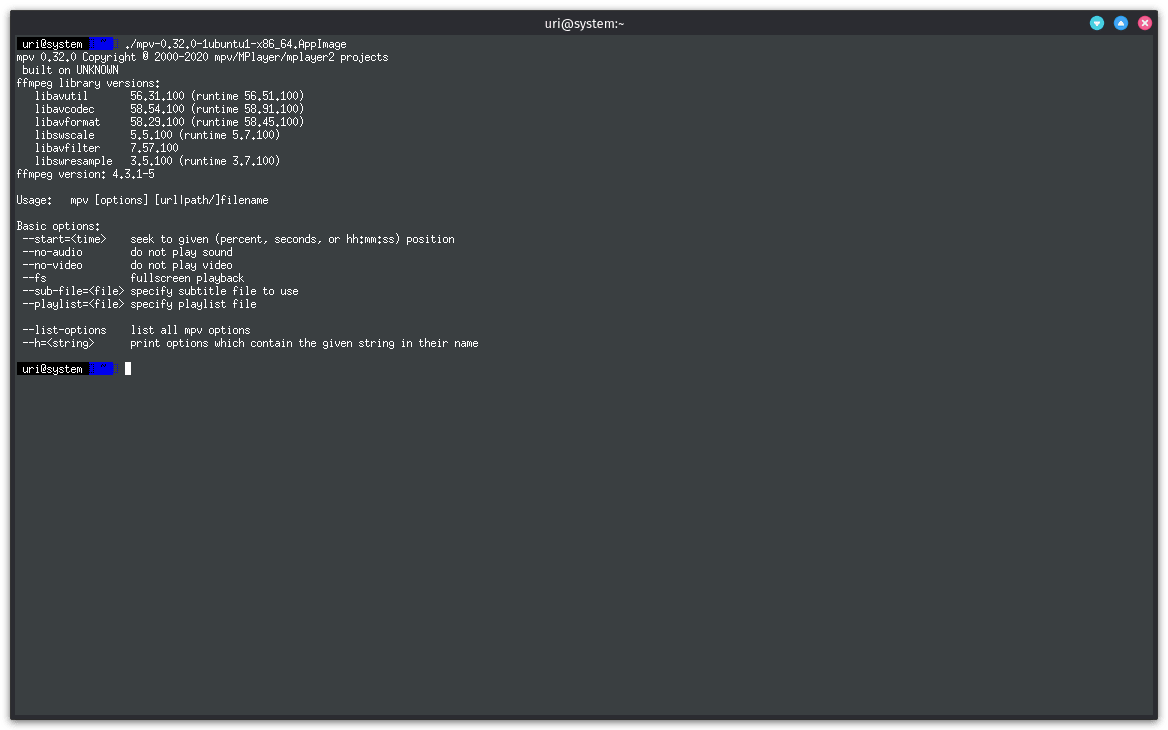Image resolution: width=1168 pixels, height=730 pixels.
Task: Click the "--list-options" option
Action: tap(64, 331)
